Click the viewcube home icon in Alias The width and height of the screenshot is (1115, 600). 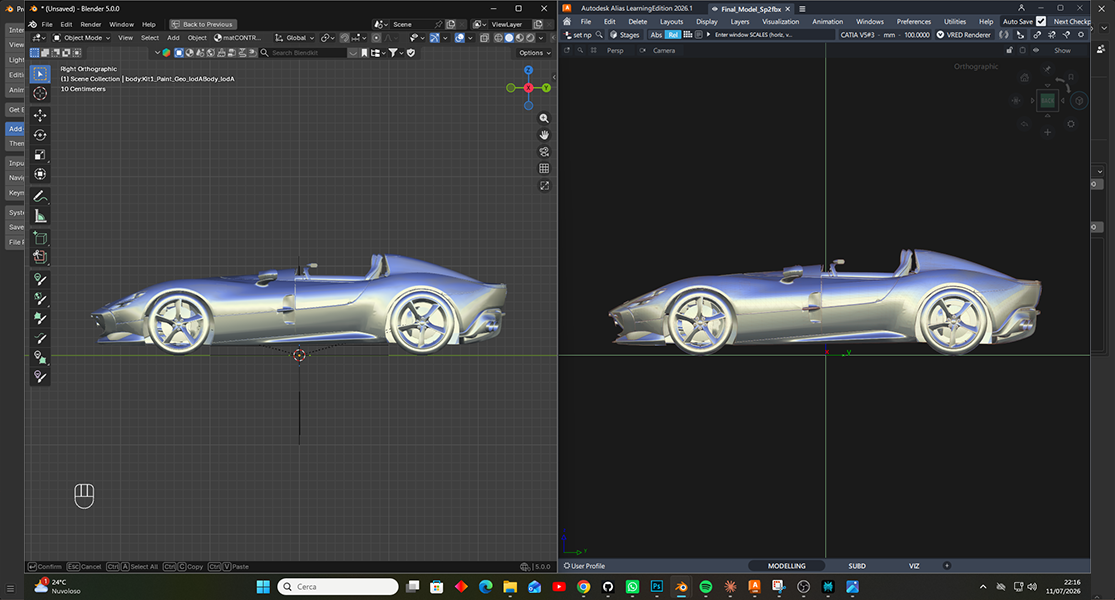(x=1024, y=77)
